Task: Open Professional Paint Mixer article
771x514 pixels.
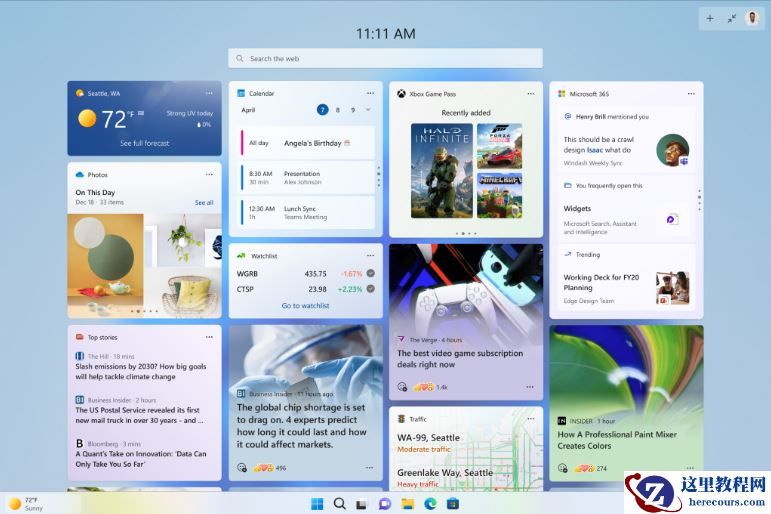Action: pyautogui.click(x=617, y=440)
